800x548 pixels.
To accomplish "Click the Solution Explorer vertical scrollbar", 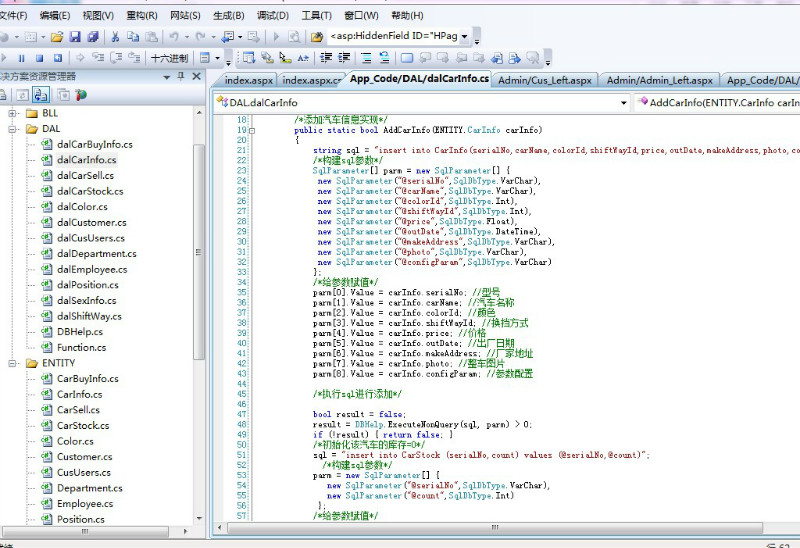I will click(x=198, y=250).
